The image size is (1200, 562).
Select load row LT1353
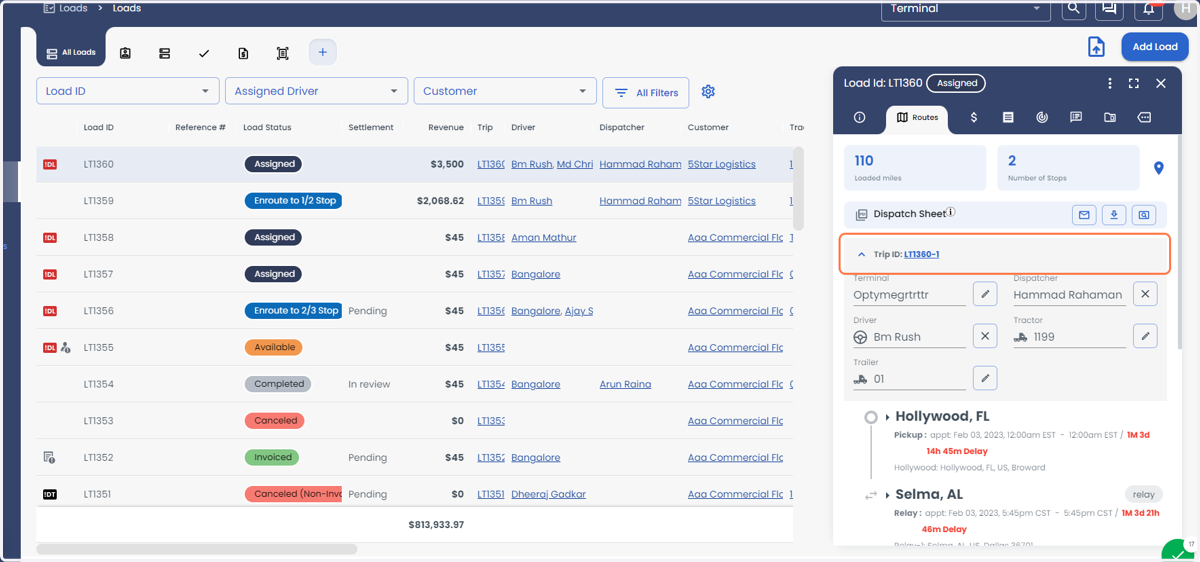[x=414, y=421]
